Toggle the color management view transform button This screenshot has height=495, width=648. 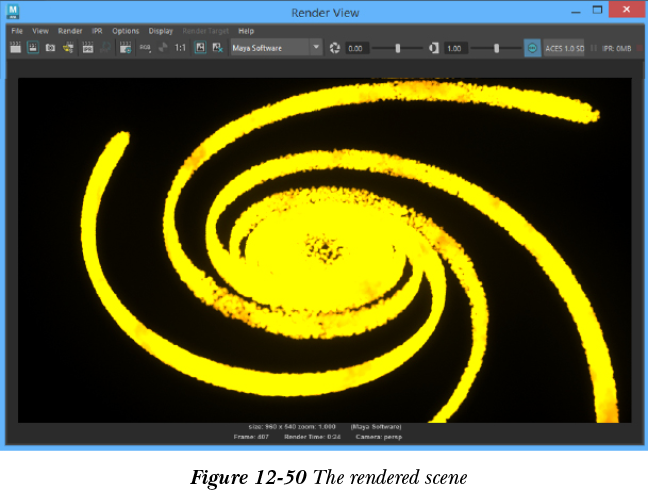tap(532, 47)
